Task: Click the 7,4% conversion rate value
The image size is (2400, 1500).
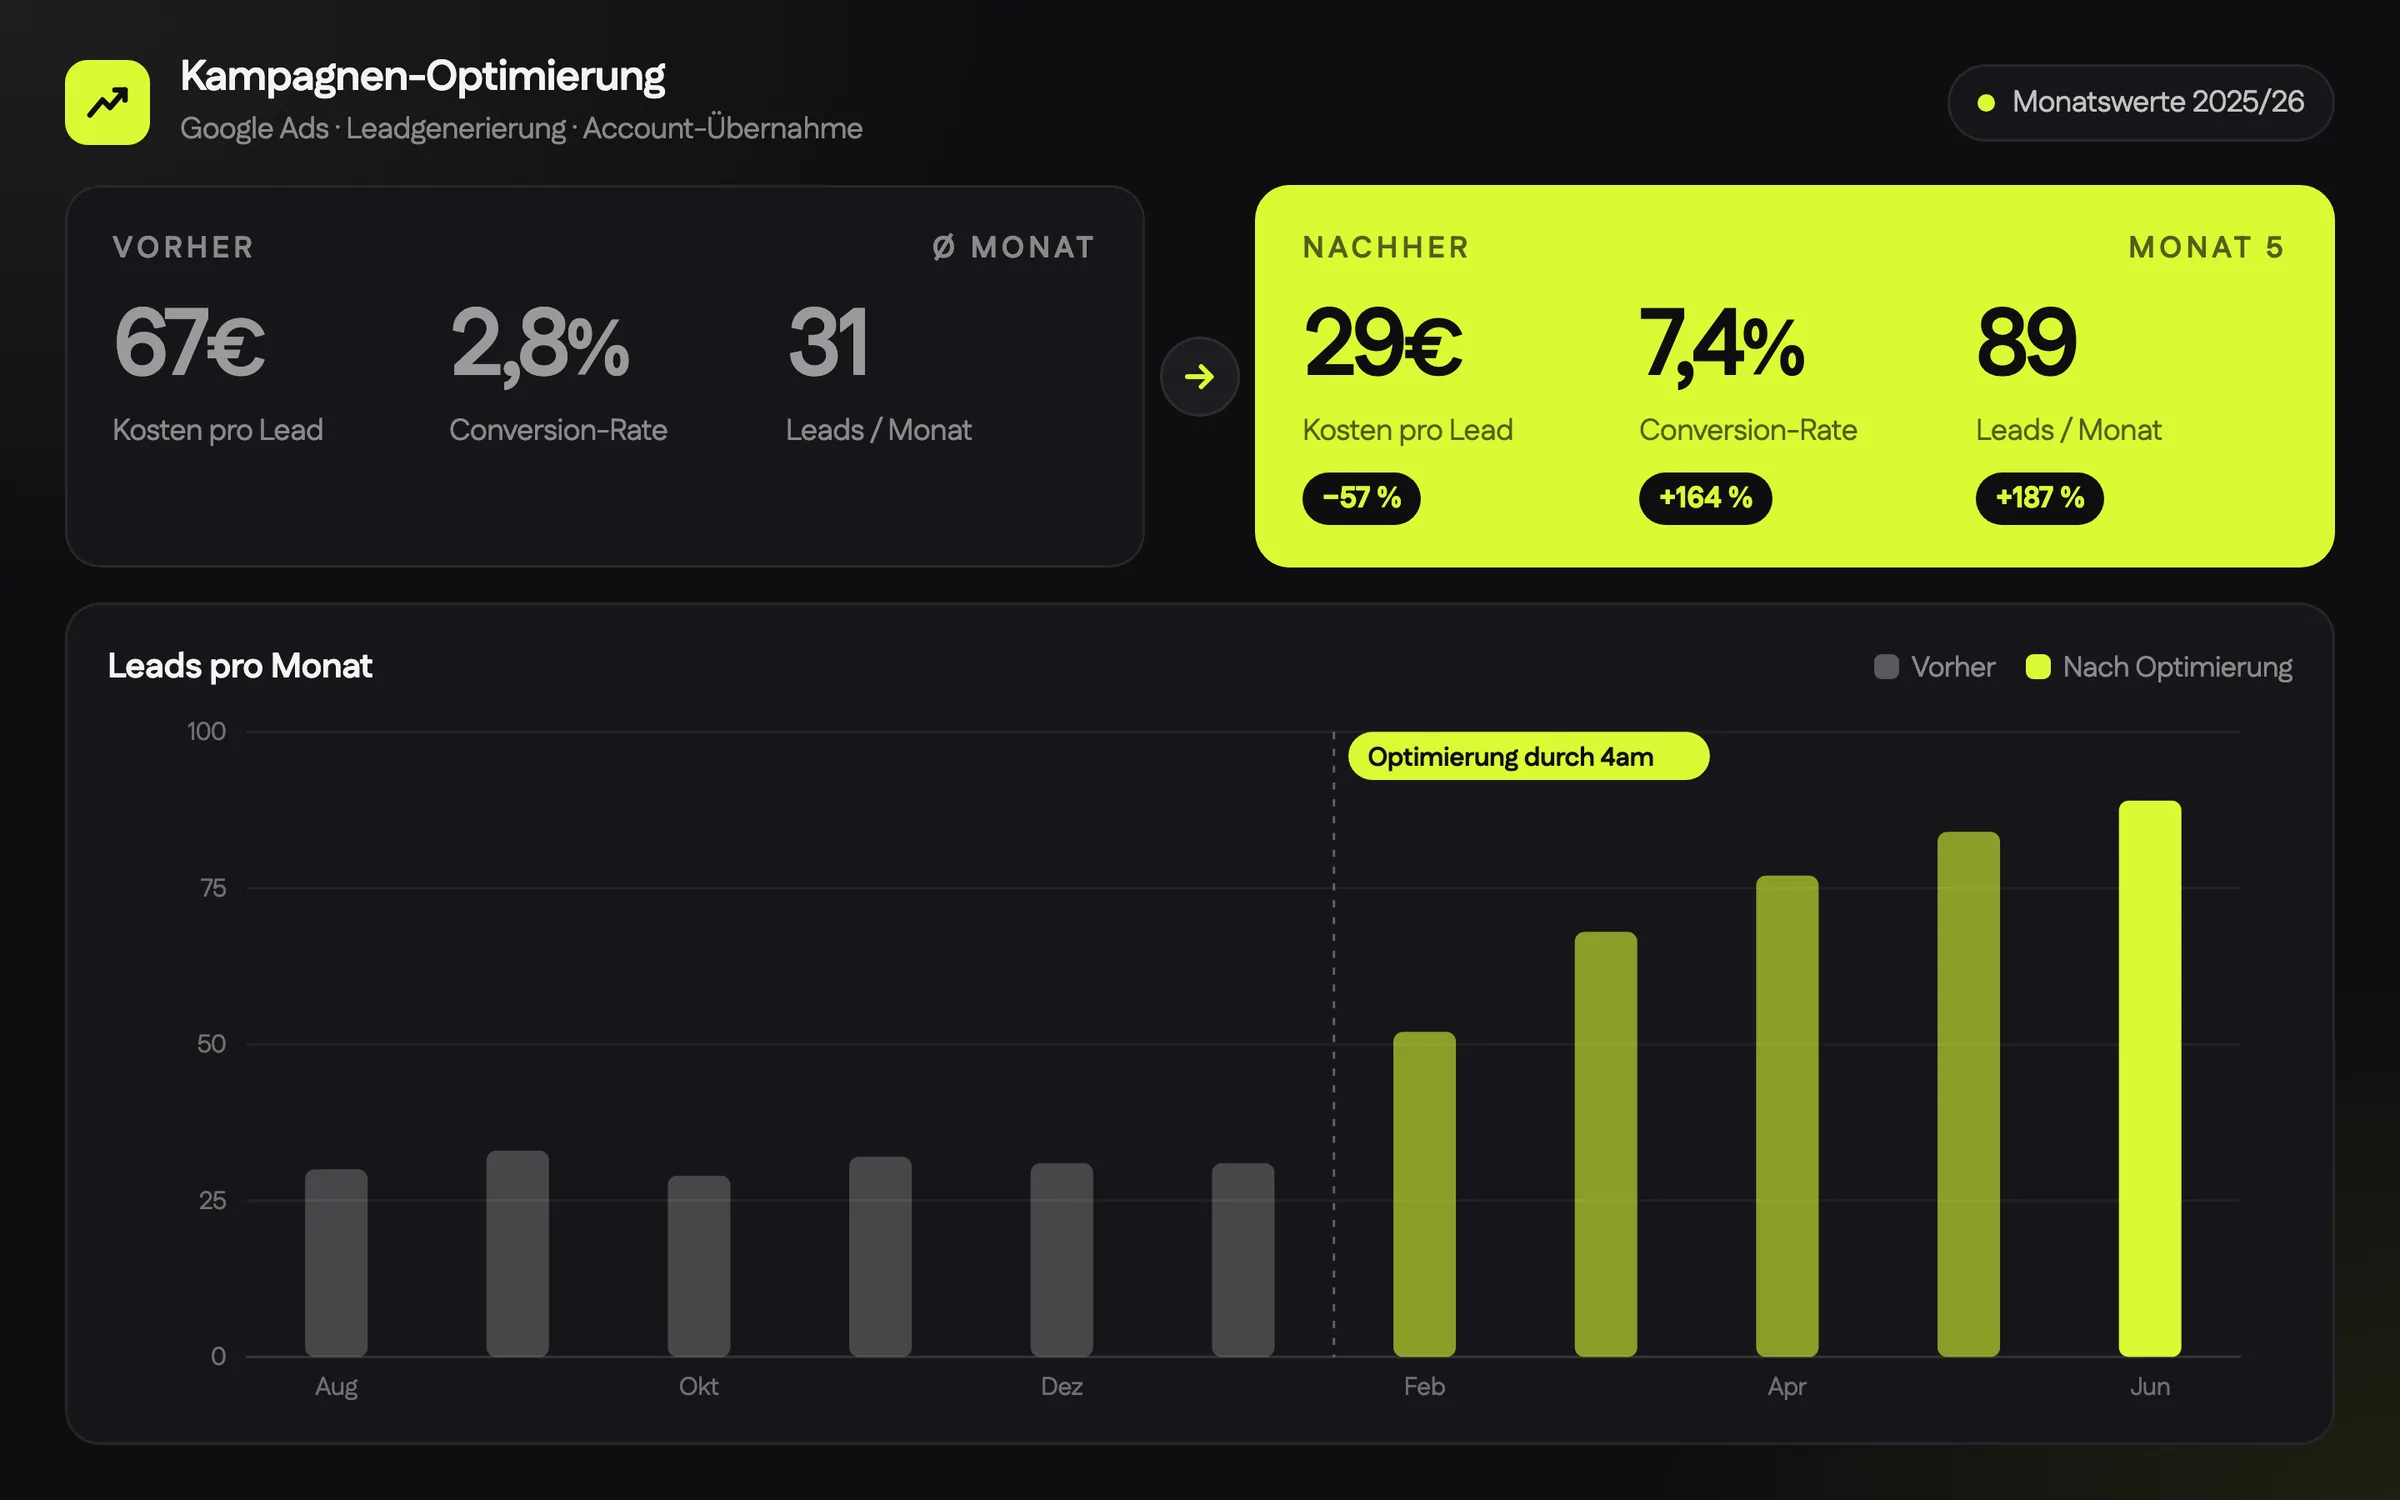Action: [1722, 345]
